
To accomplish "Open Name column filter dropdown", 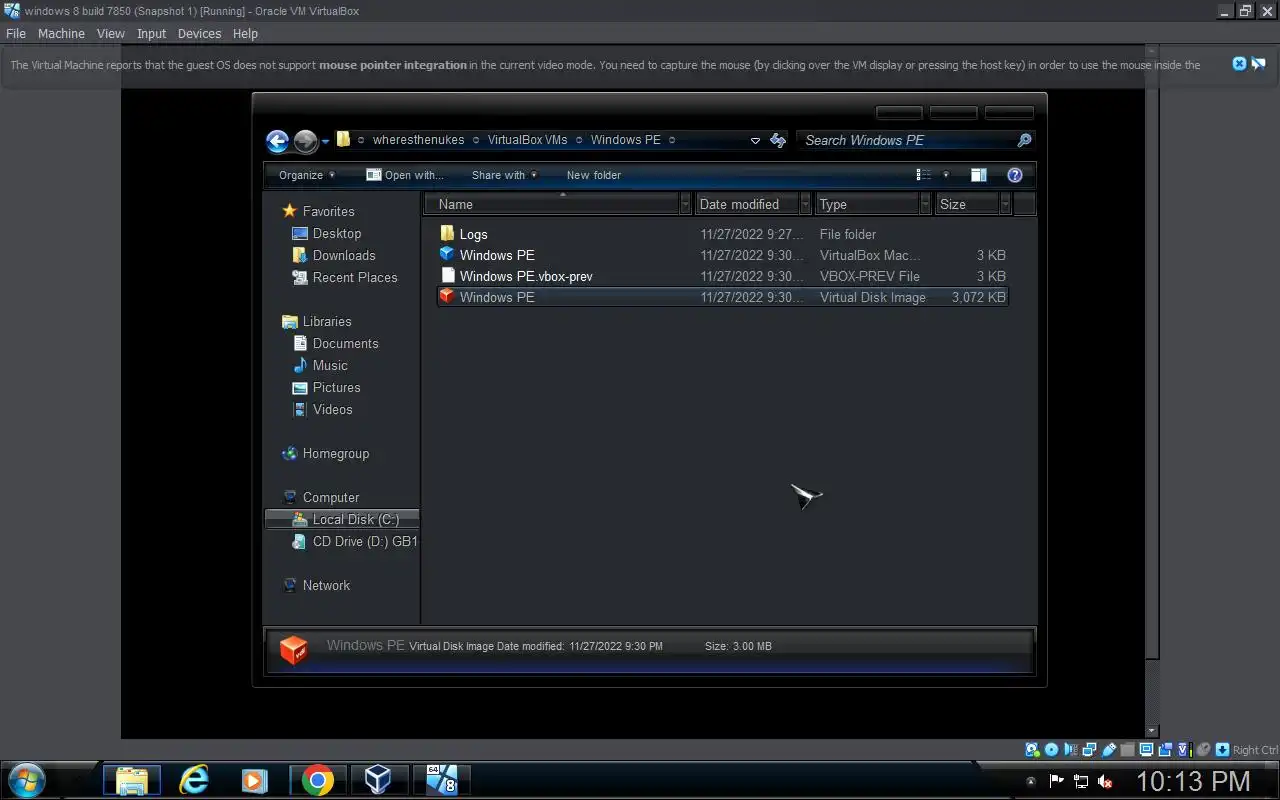I will [x=685, y=204].
